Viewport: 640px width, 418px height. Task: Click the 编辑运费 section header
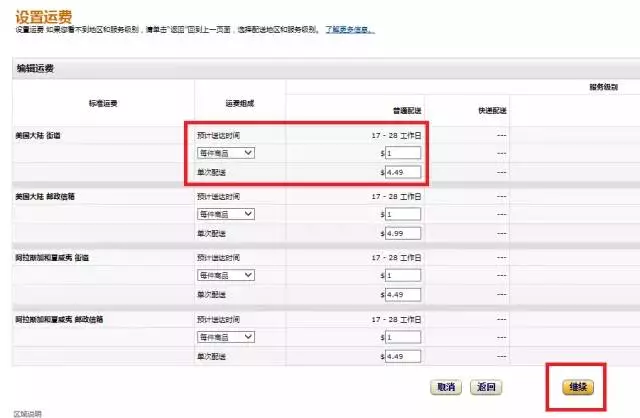click(x=35, y=68)
